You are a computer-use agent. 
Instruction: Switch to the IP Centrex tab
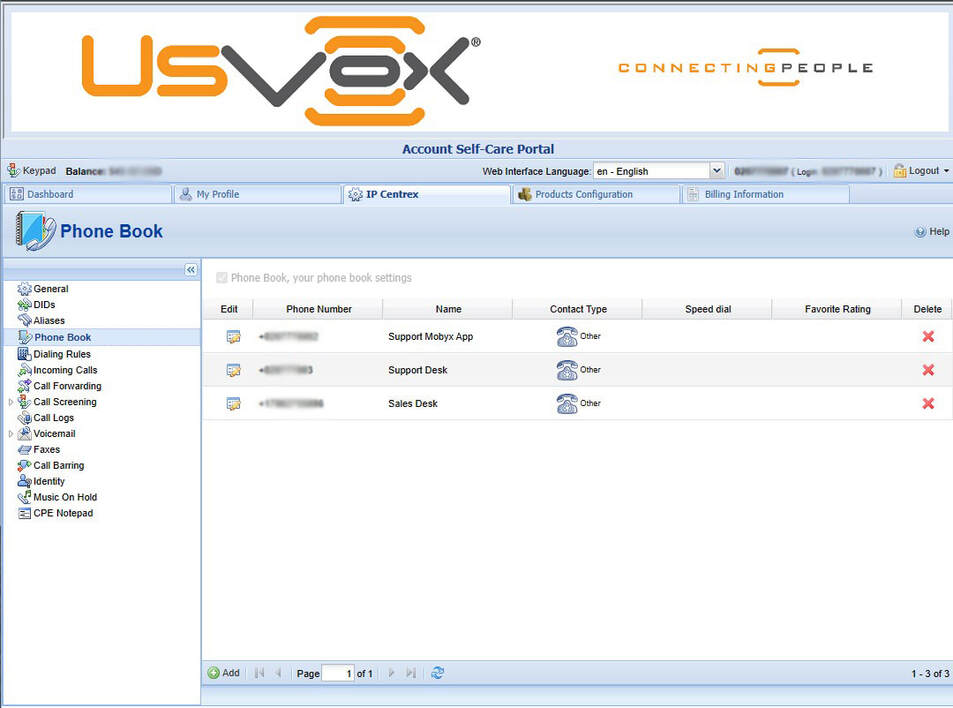pyautogui.click(x=427, y=194)
